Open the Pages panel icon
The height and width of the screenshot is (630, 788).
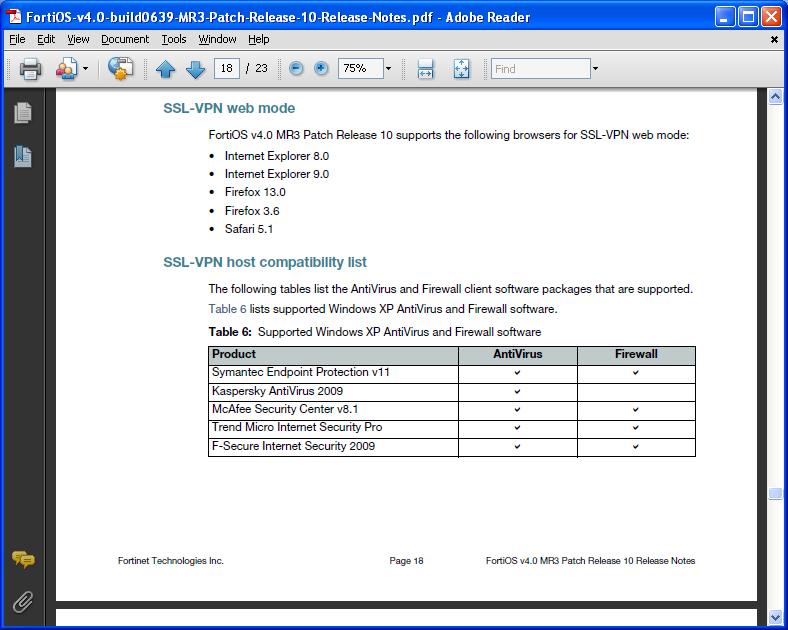click(23, 113)
